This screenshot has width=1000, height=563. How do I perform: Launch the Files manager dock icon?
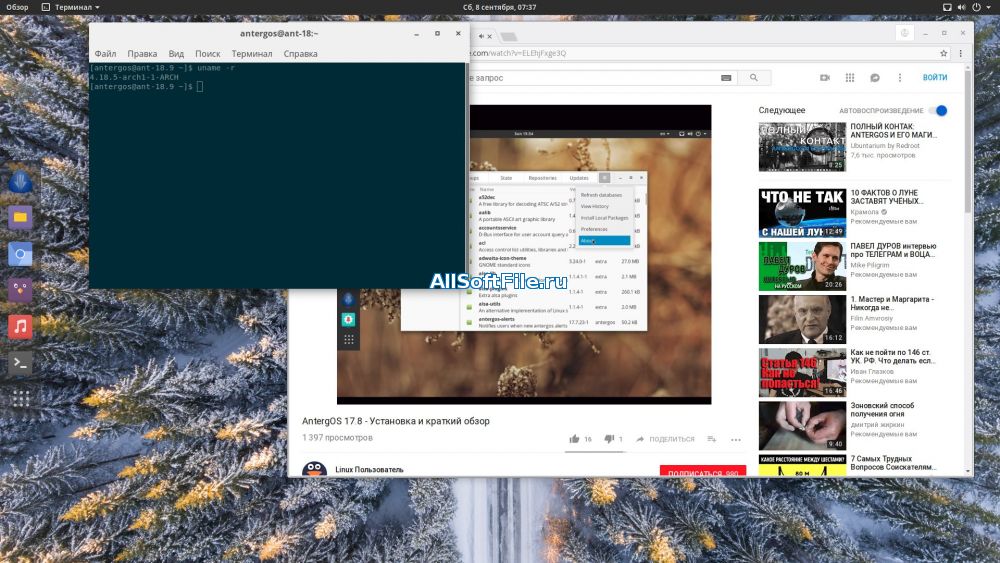tap(20, 217)
